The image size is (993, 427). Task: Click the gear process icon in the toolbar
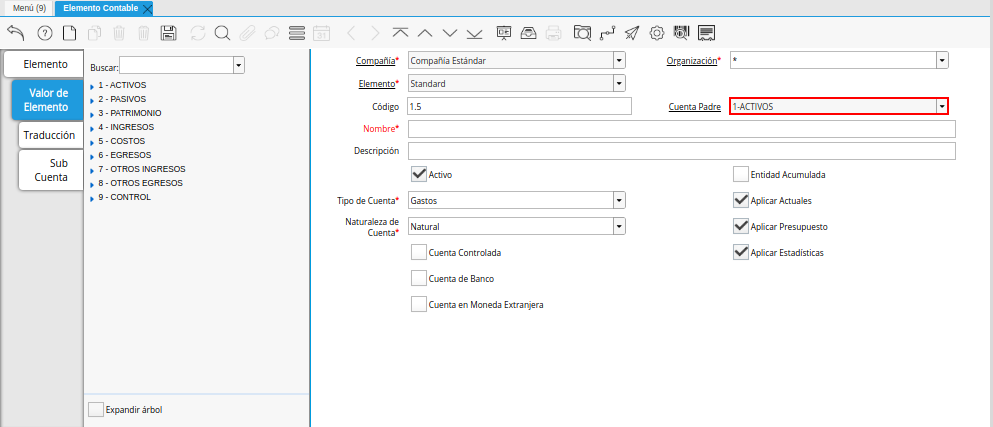[657, 32]
